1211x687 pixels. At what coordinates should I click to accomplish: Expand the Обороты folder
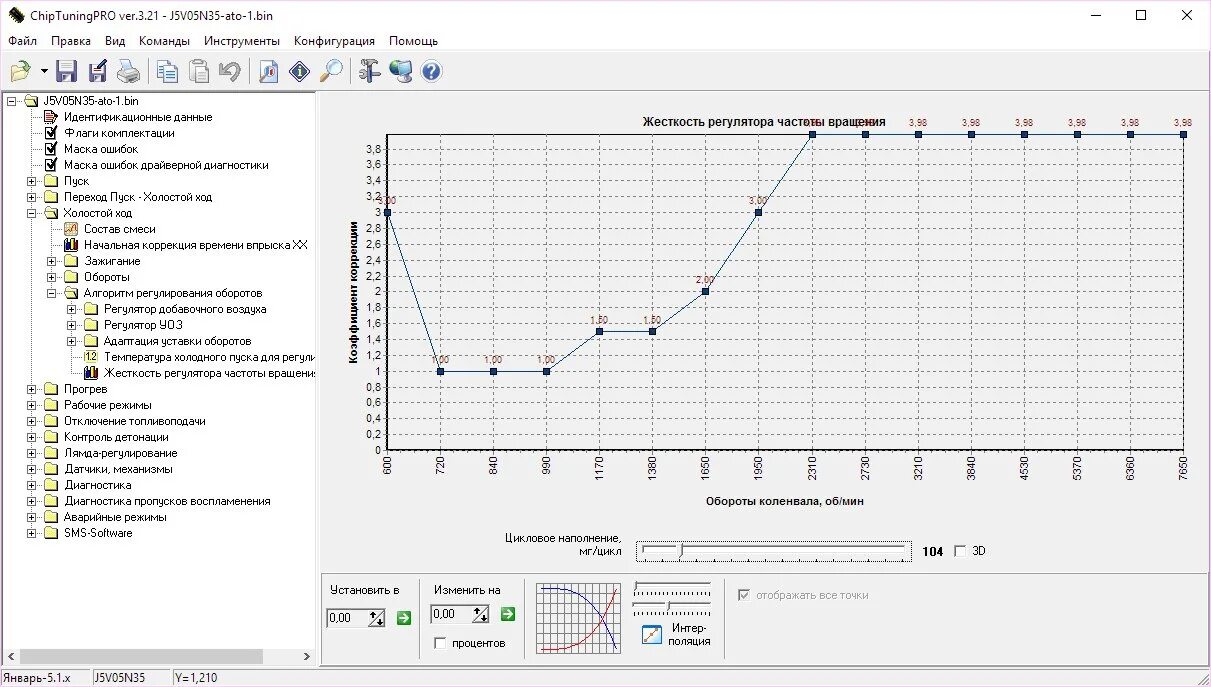52,277
